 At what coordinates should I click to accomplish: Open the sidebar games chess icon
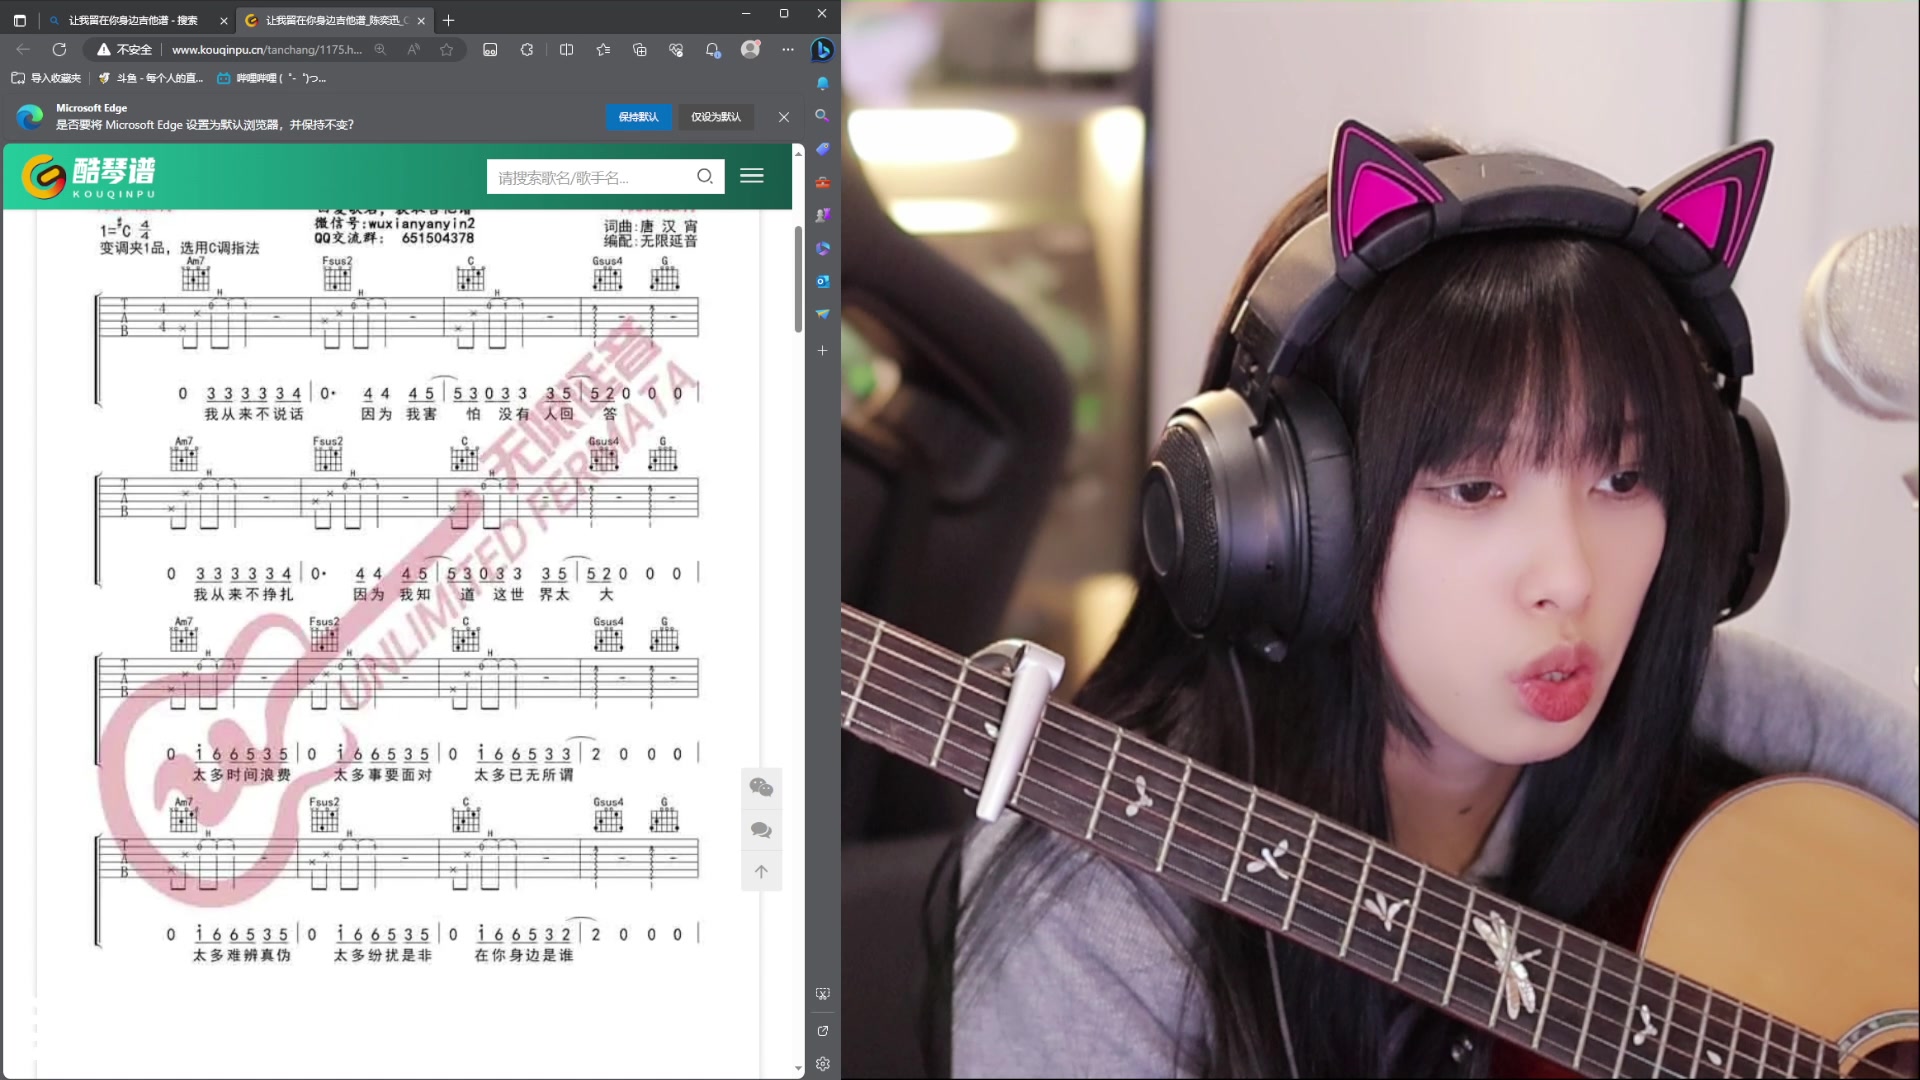pos(822,215)
